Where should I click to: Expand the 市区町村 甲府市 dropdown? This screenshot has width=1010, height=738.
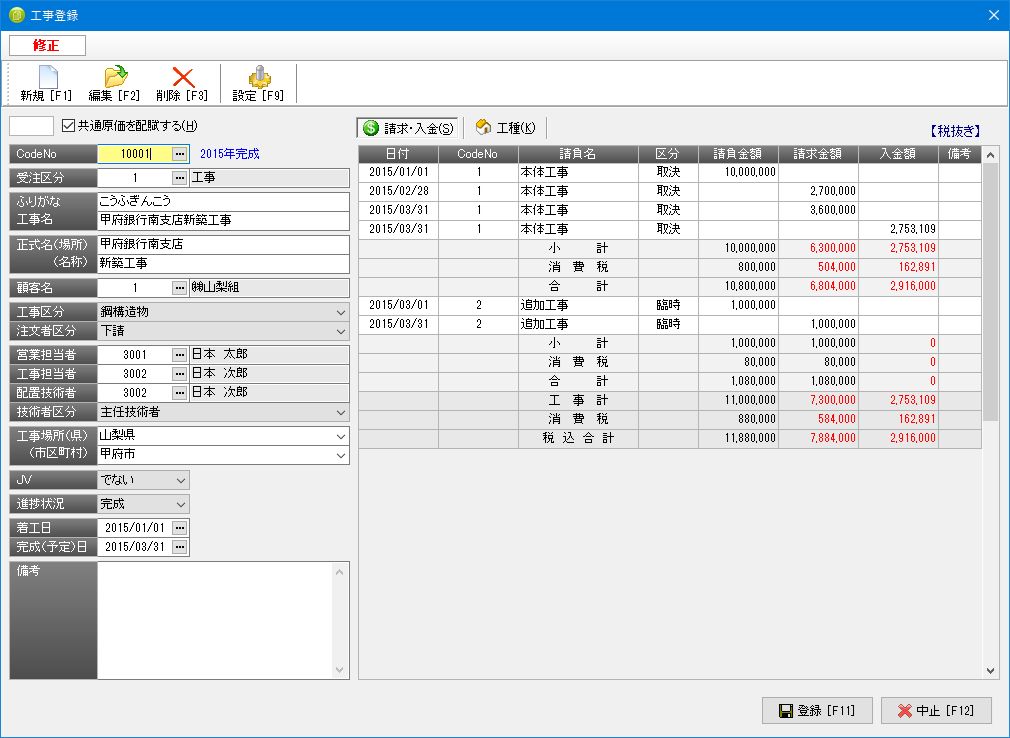click(341, 455)
